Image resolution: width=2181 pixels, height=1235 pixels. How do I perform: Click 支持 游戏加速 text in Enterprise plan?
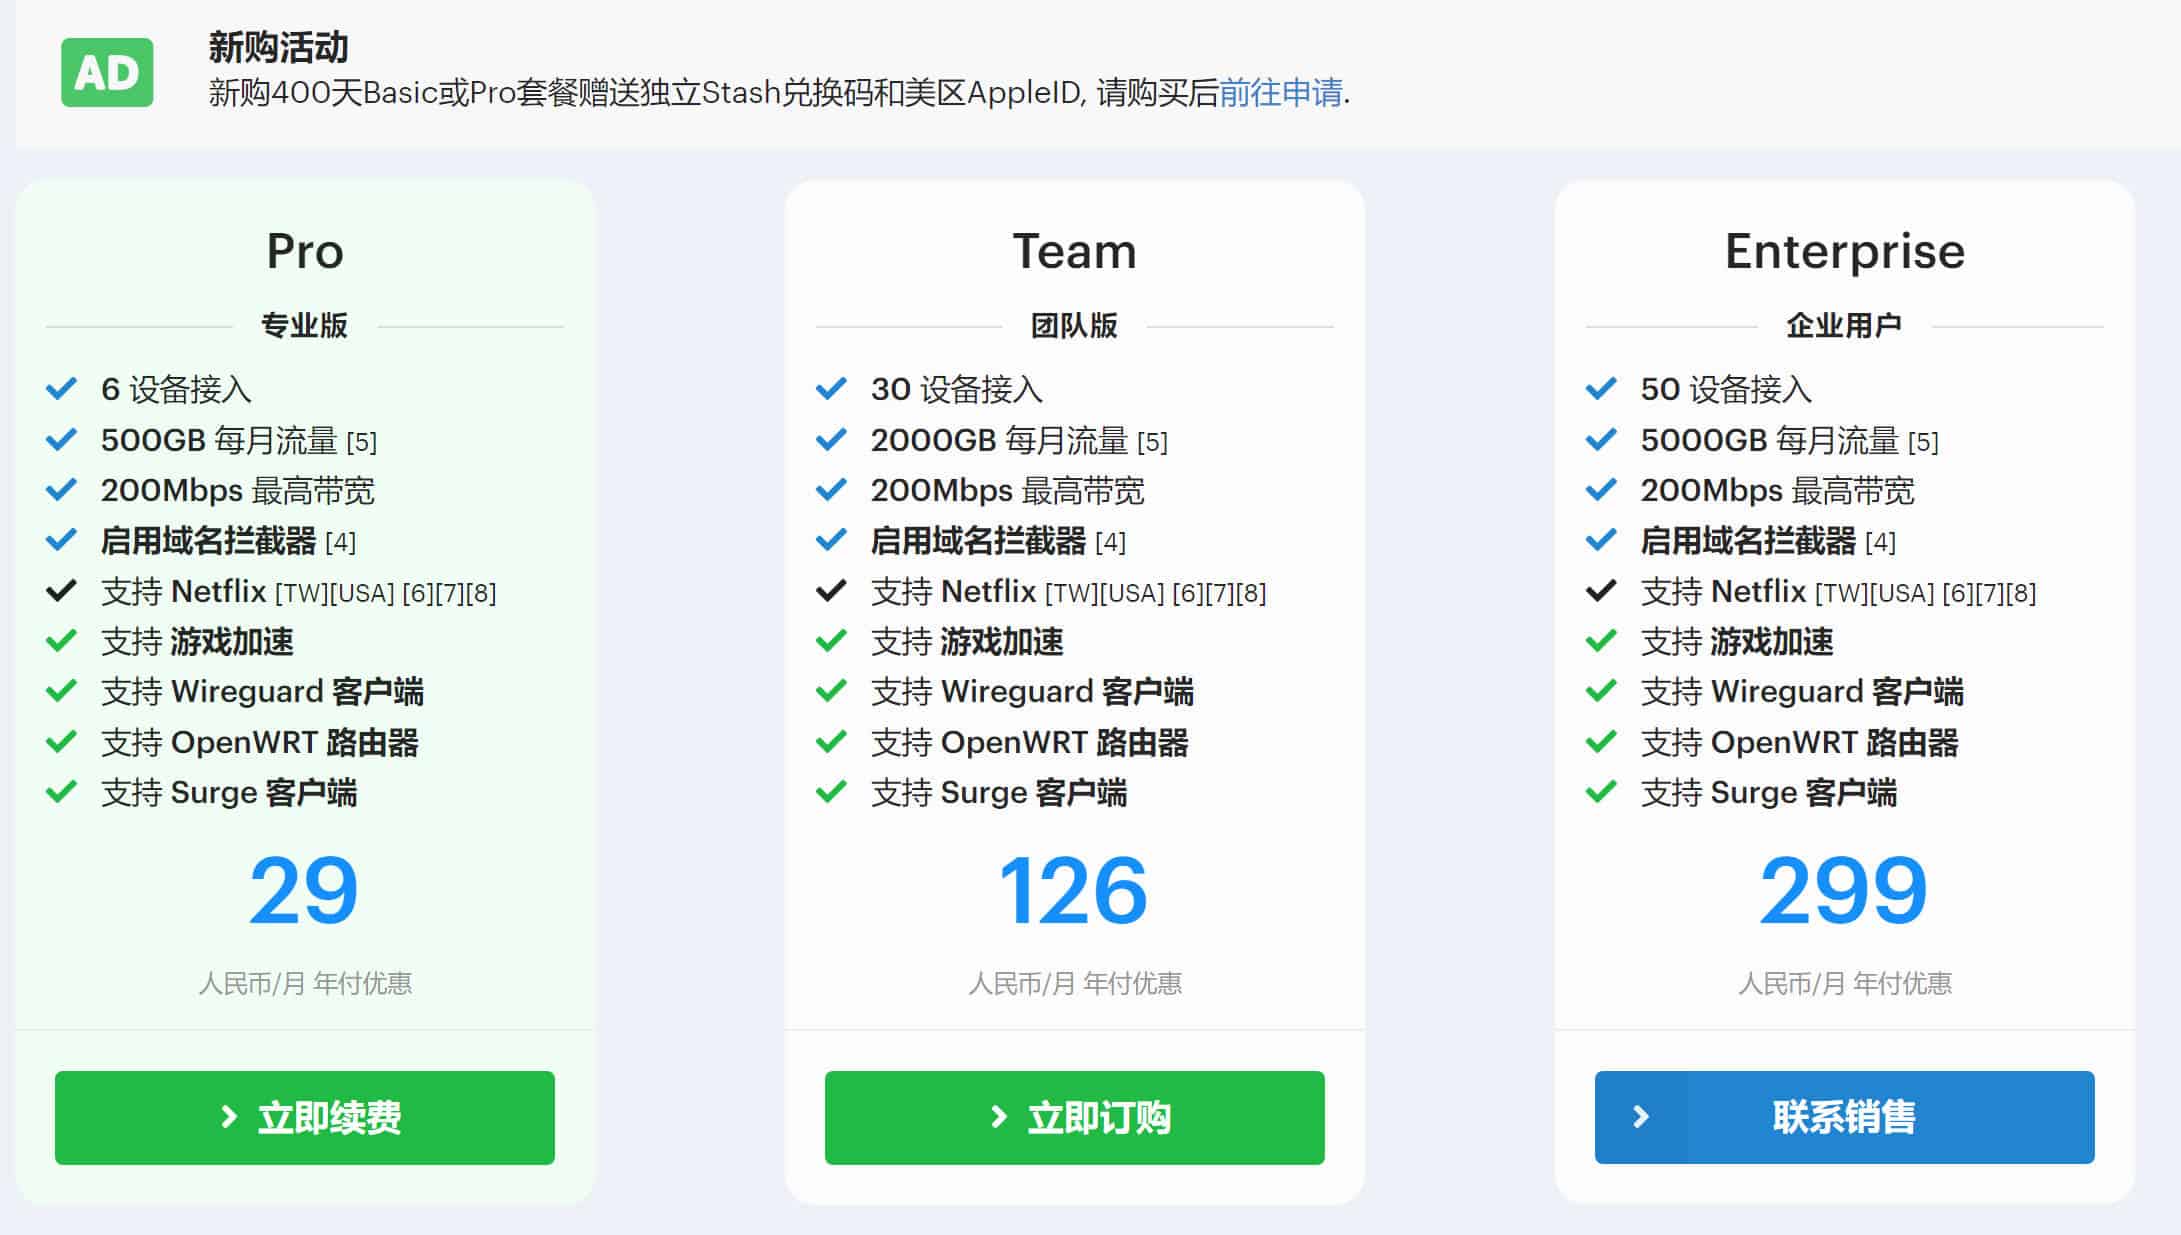pos(1737,642)
